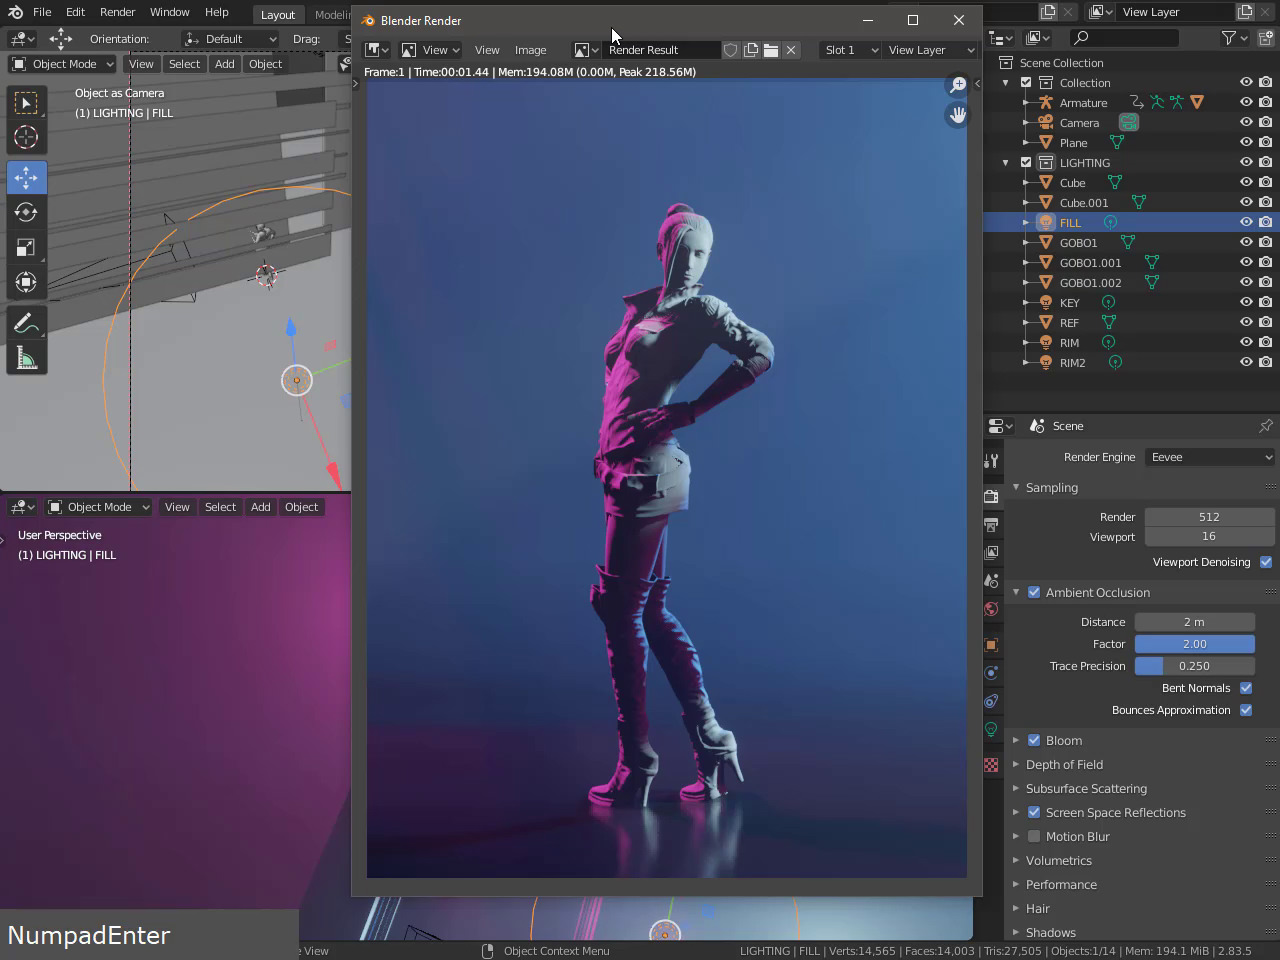The image size is (1280, 960).
Task: Pick the Rotate tool
Action: click(26, 212)
